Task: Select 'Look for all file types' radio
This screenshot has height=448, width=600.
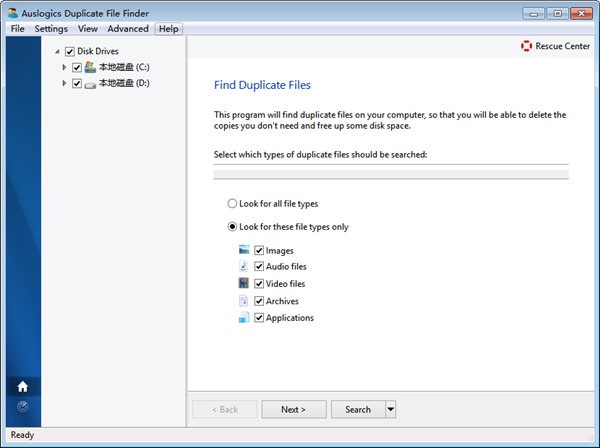Action: pyautogui.click(x=232, y=204)
